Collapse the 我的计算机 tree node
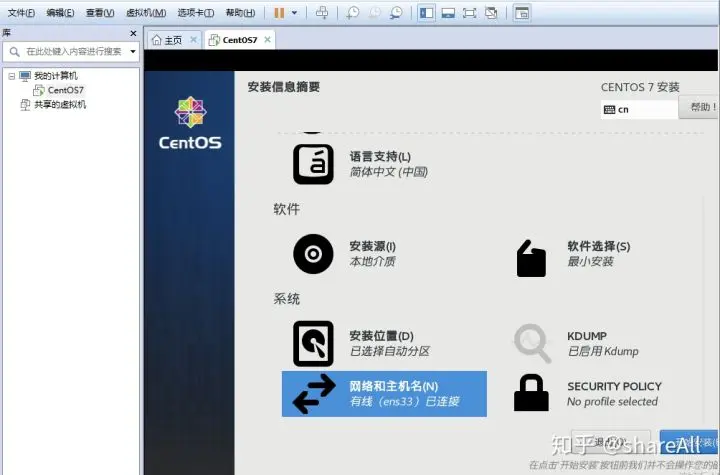 11,76
